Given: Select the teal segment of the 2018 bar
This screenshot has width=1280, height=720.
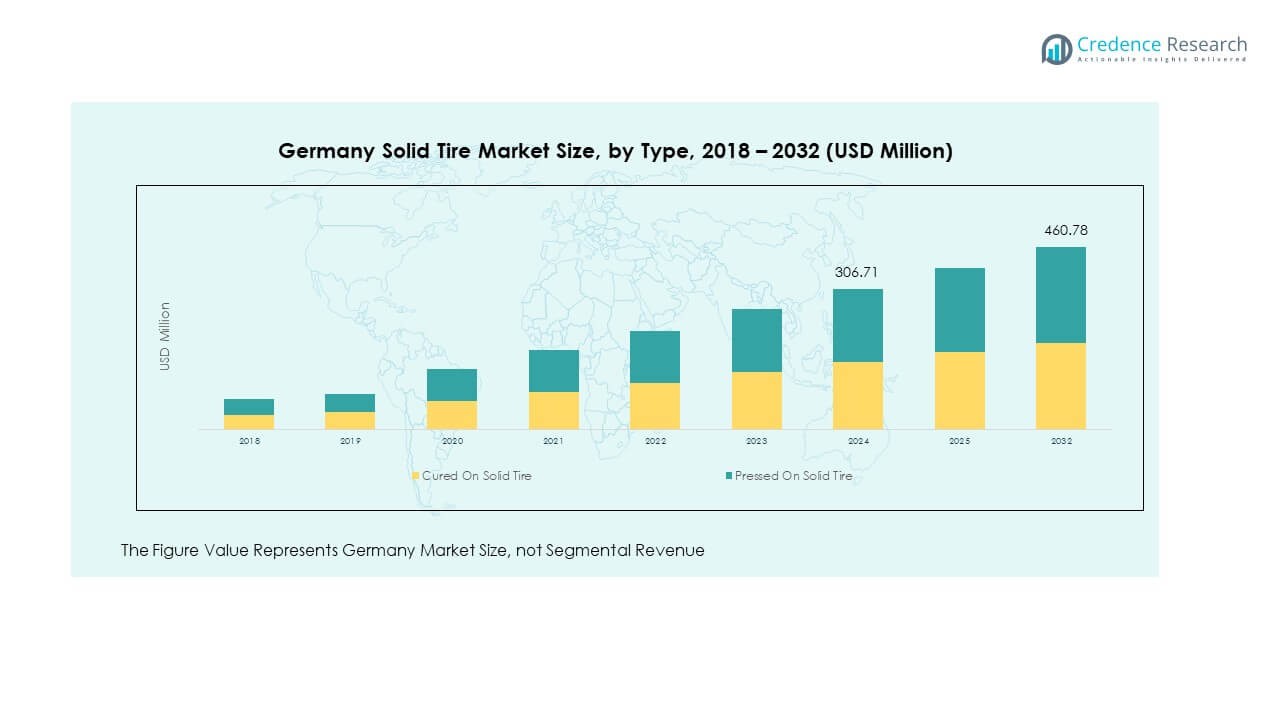Looking at the screenshot, I should click(249, 407).
